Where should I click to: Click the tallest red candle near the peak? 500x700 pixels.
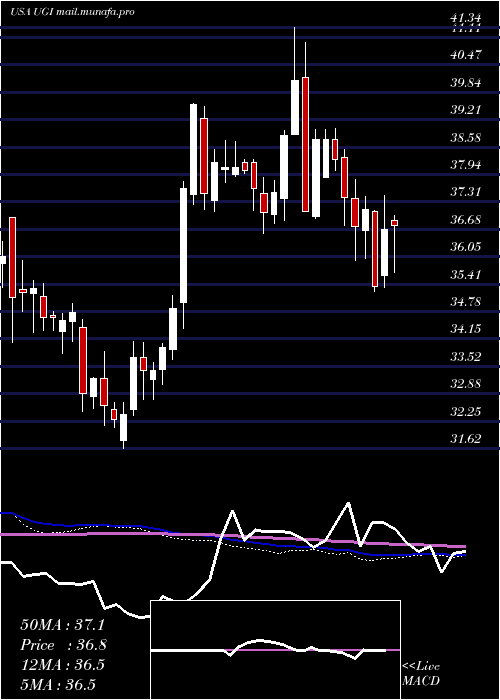click(305, 144)
